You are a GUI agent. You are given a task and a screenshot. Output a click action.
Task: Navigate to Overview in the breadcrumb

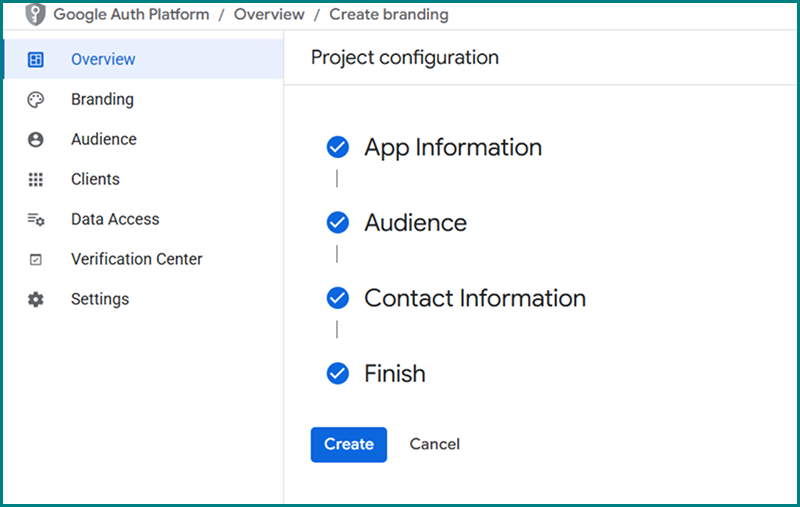click(x=269, y=15)
